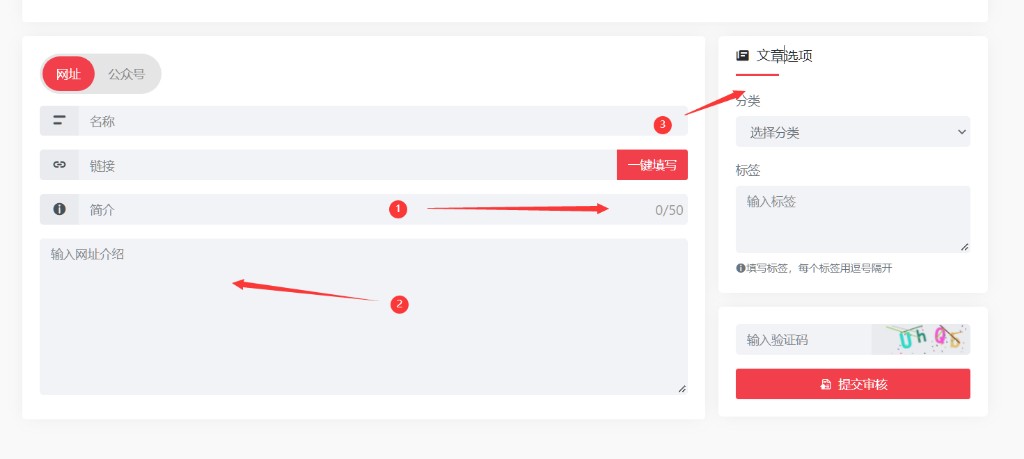Focus the 名称 input field

383,121
